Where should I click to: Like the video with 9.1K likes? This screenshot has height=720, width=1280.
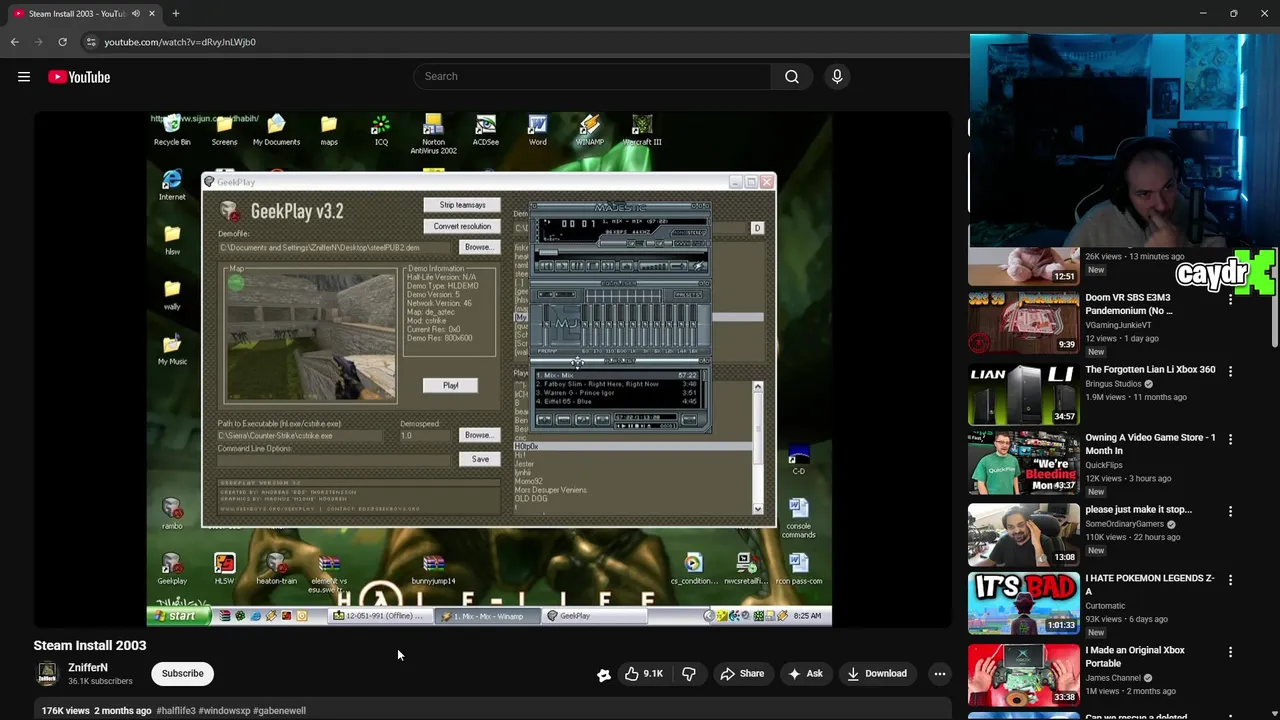coord(643,674)
